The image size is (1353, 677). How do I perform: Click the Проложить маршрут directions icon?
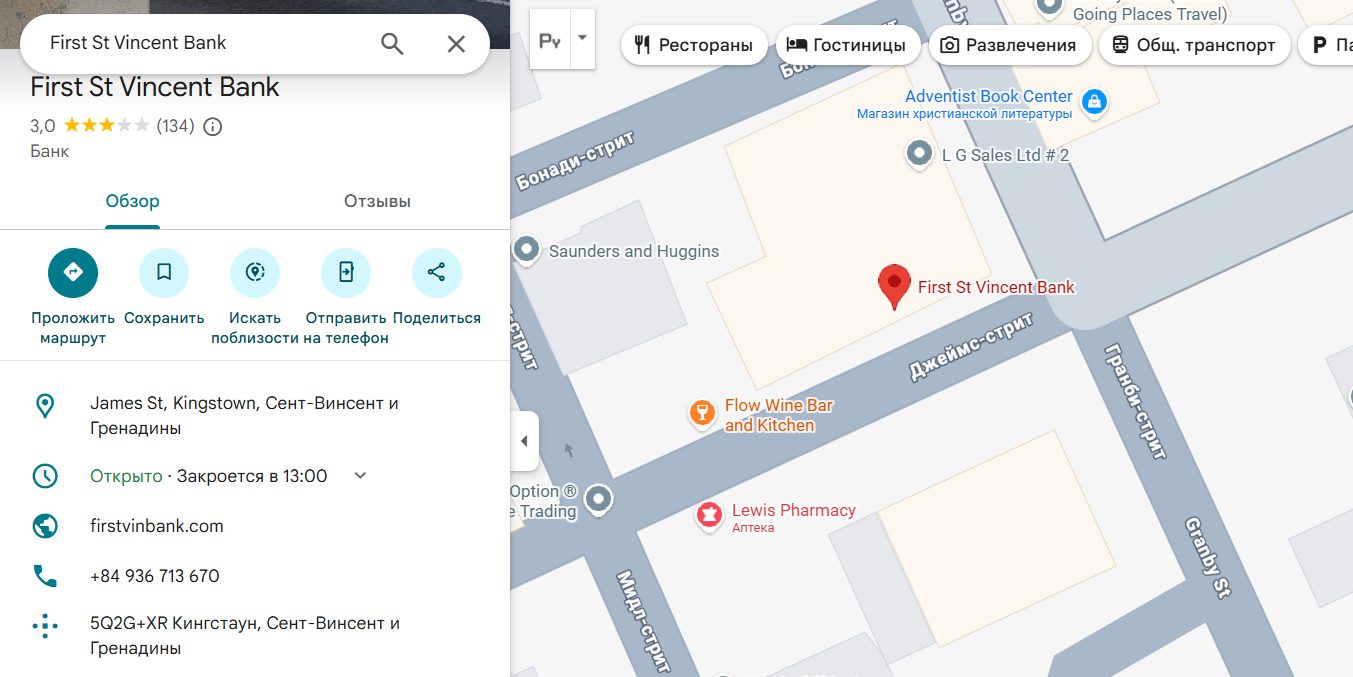[73, 272]
